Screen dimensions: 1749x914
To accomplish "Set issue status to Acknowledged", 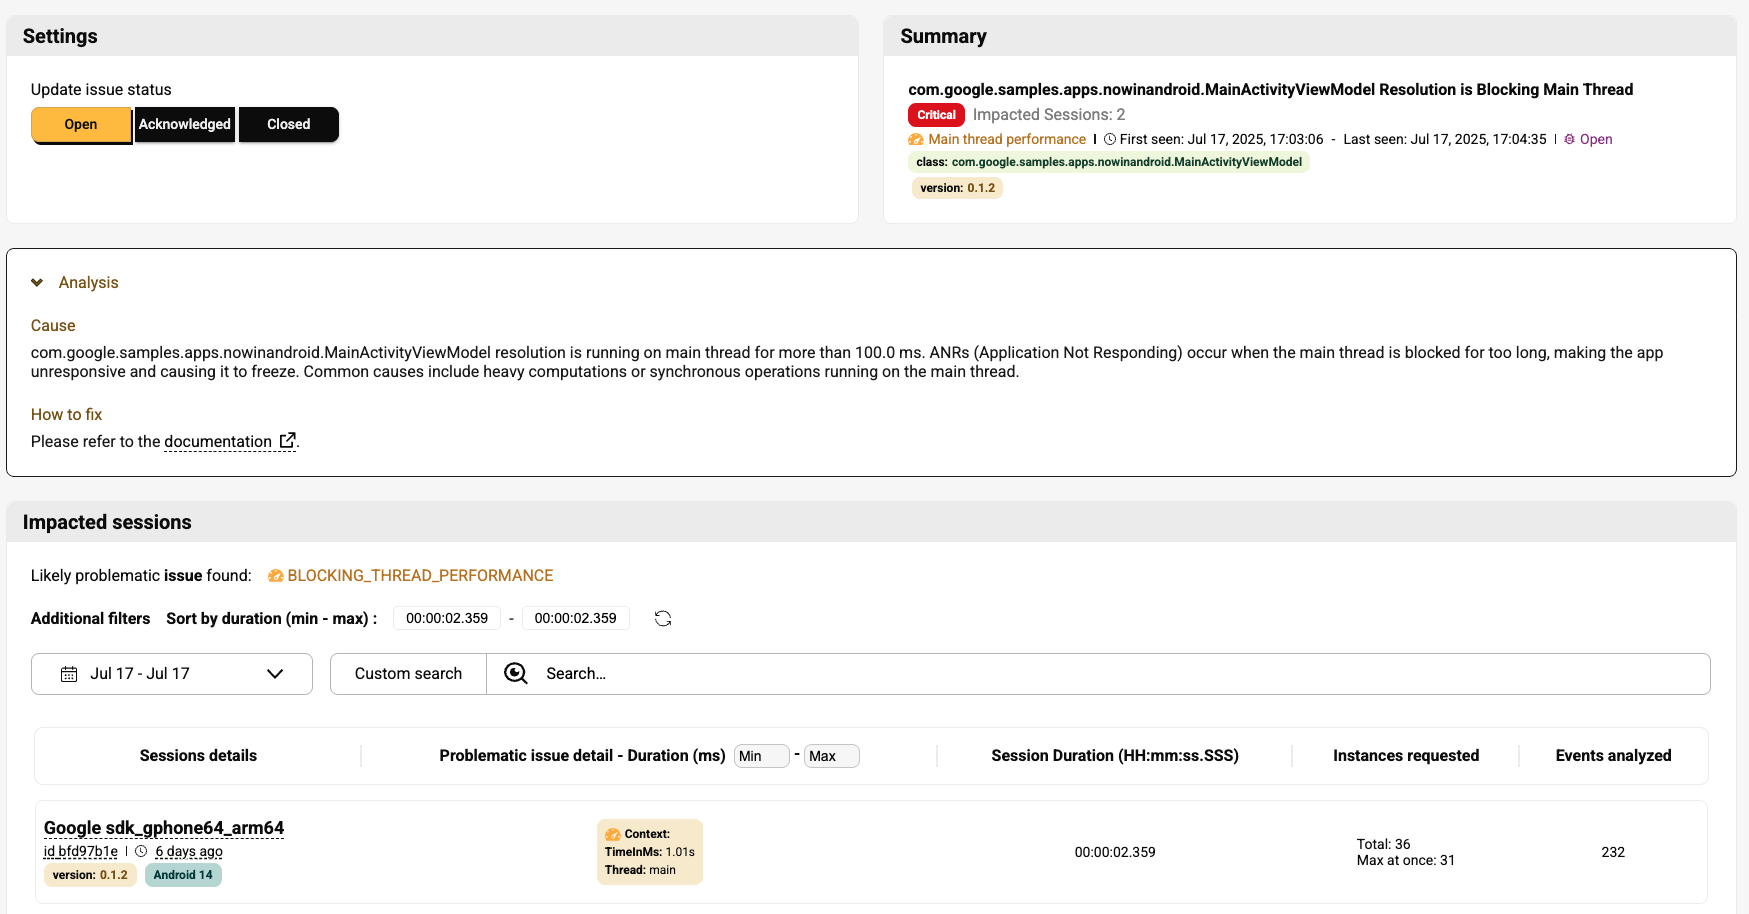I will 185,125.
